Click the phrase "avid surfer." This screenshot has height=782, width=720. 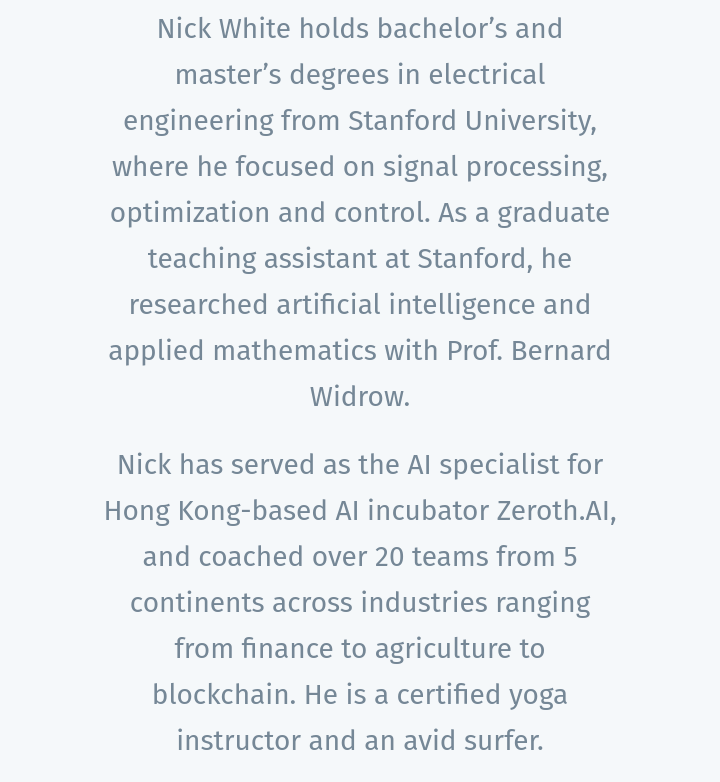473,741
